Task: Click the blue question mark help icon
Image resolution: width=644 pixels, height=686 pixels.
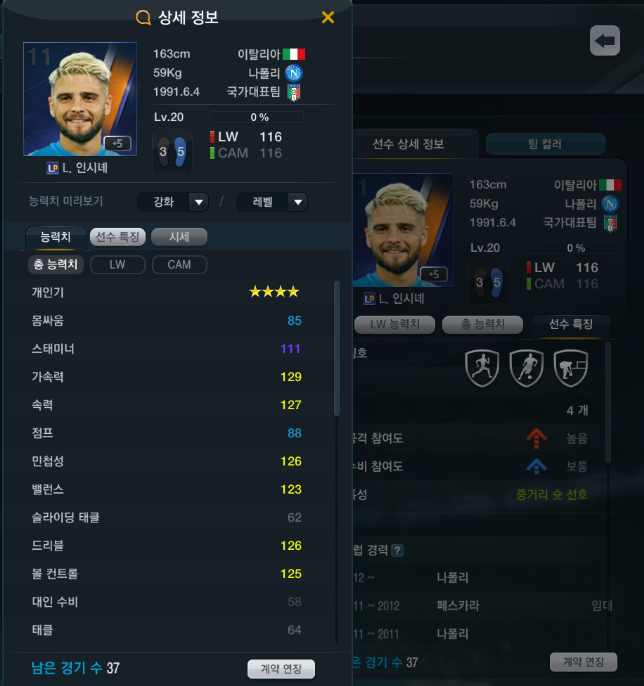Action: click(397, 550)
